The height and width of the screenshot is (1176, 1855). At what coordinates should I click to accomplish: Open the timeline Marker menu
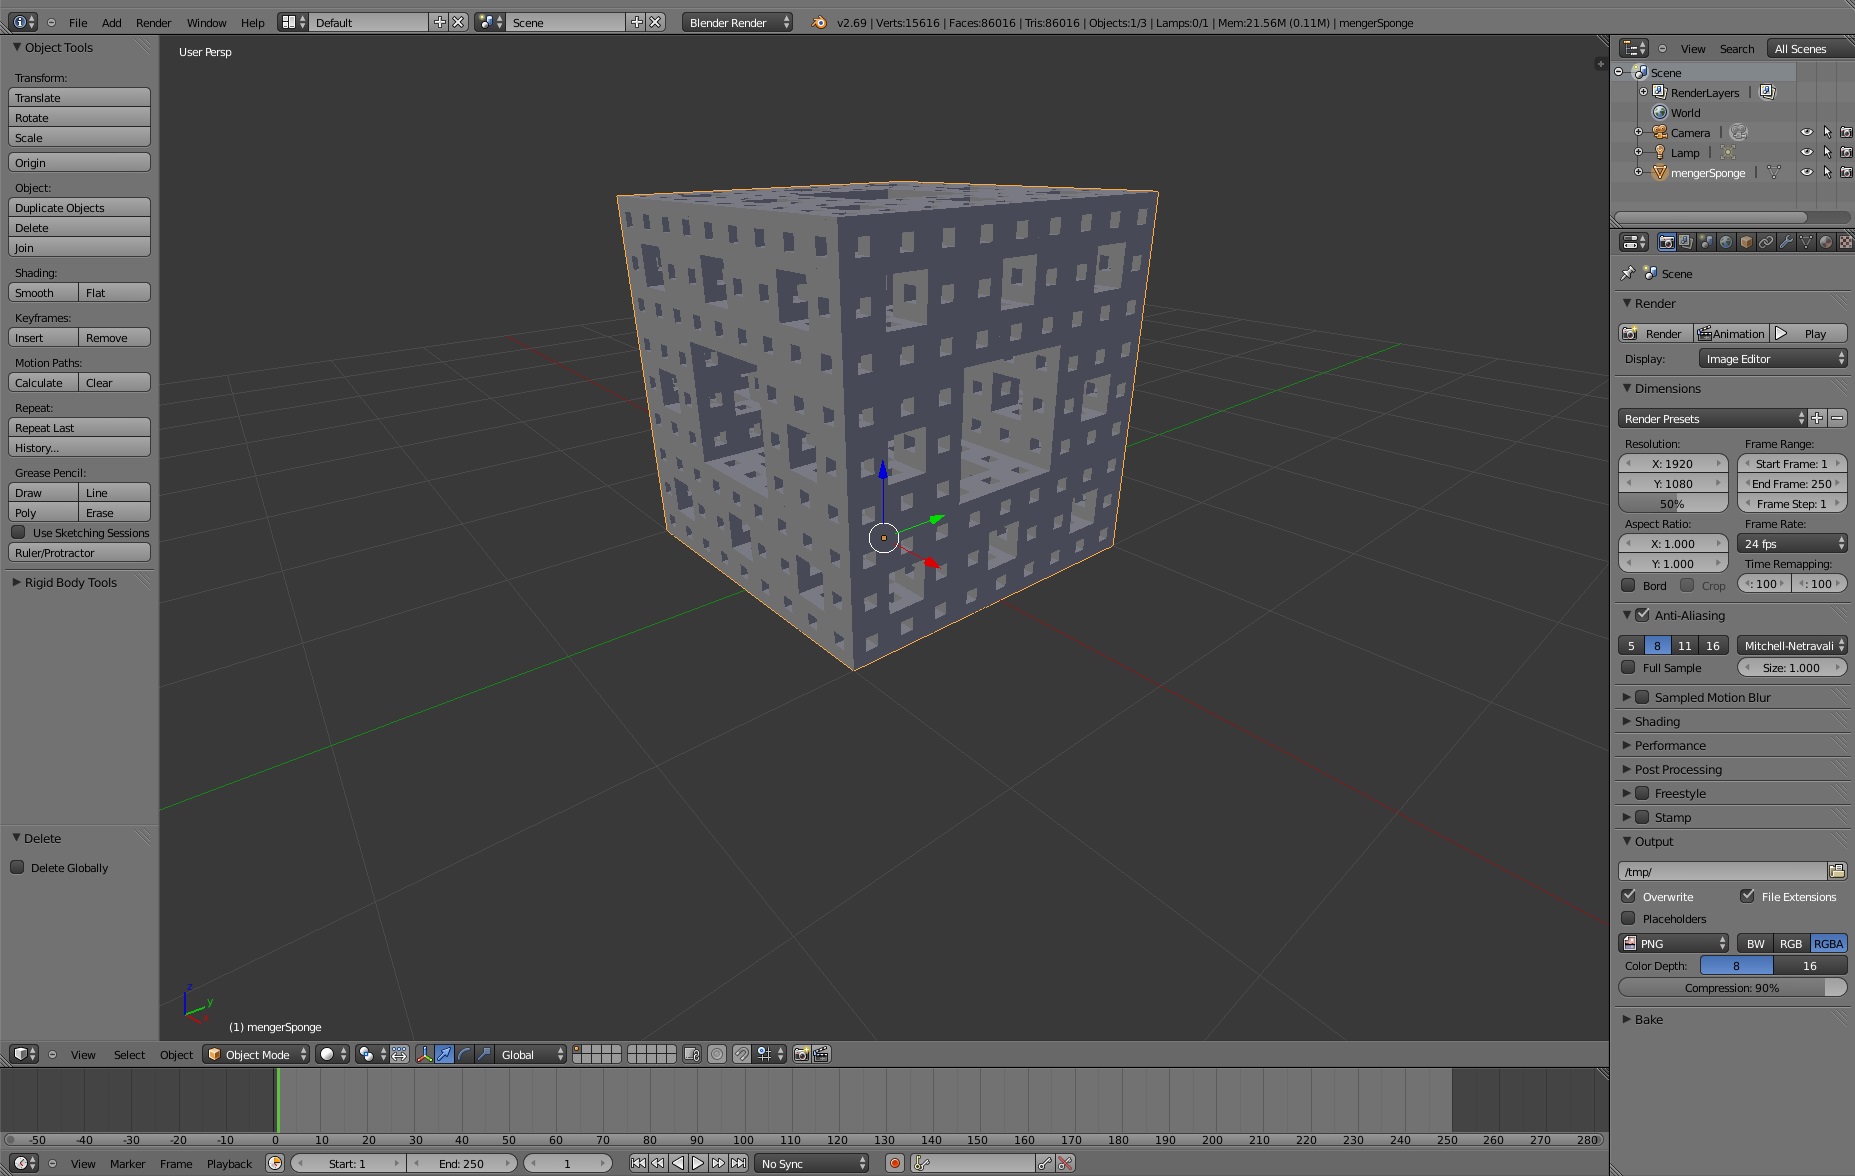coord(127,1163)
